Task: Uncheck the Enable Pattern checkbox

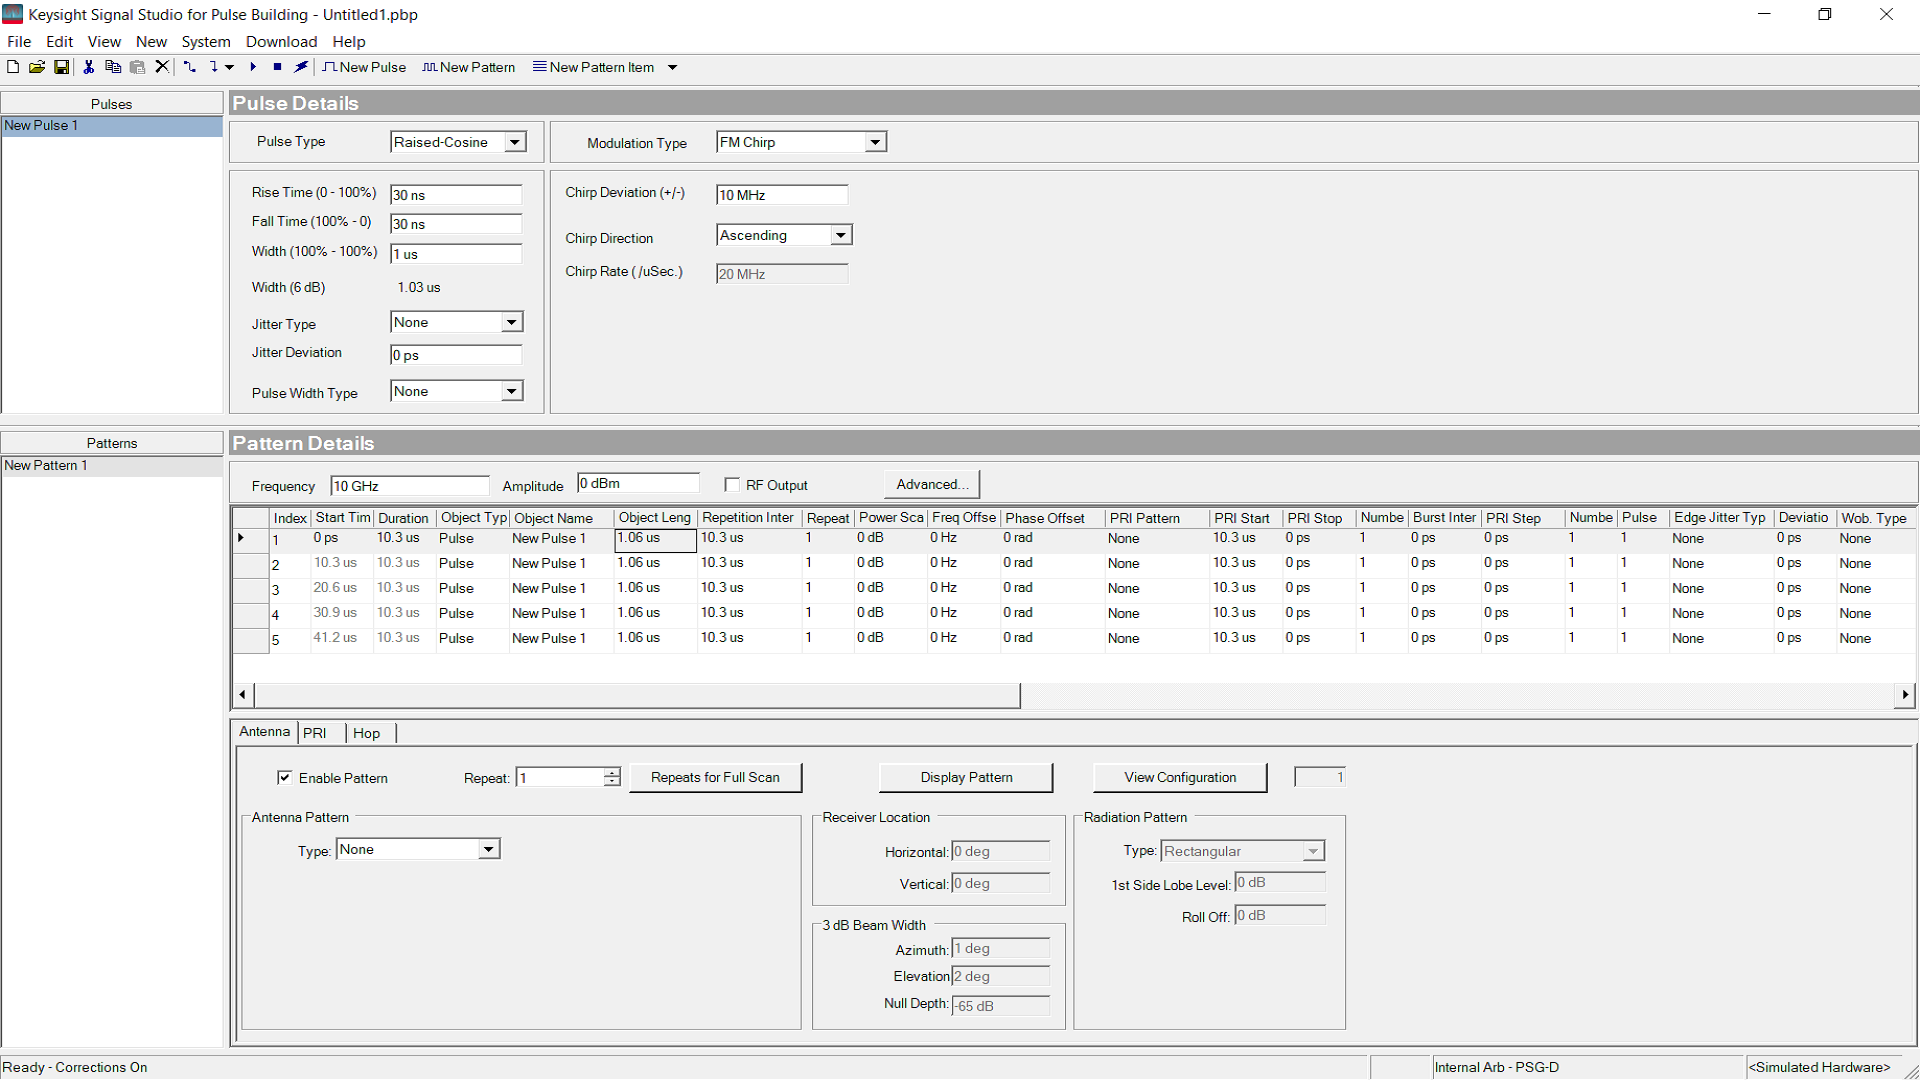Action: (x=285, y=778)
